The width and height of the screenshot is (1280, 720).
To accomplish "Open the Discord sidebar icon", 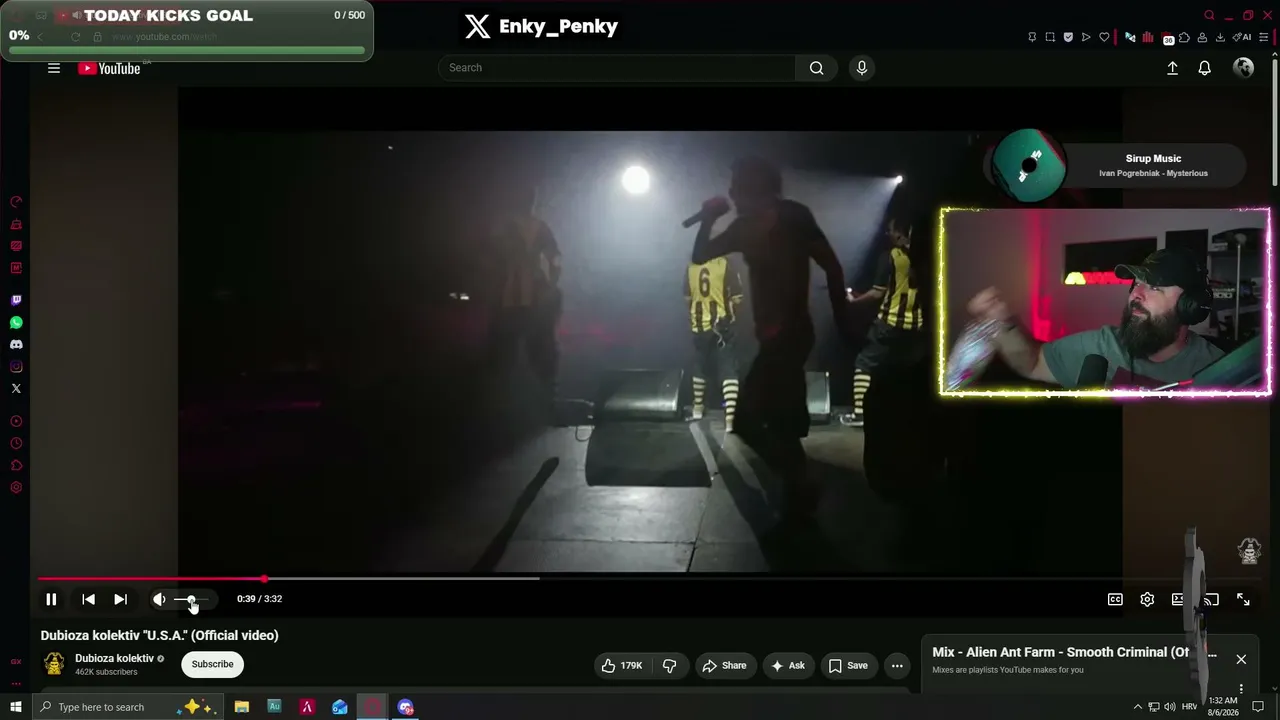I will (16, 344).
